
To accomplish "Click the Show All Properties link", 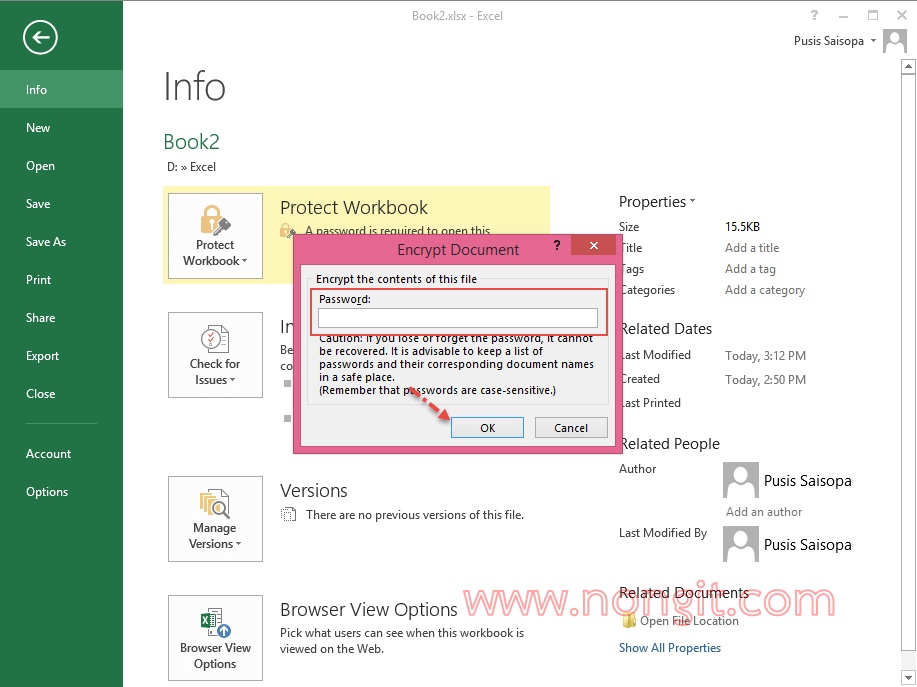I will [669, 648].
